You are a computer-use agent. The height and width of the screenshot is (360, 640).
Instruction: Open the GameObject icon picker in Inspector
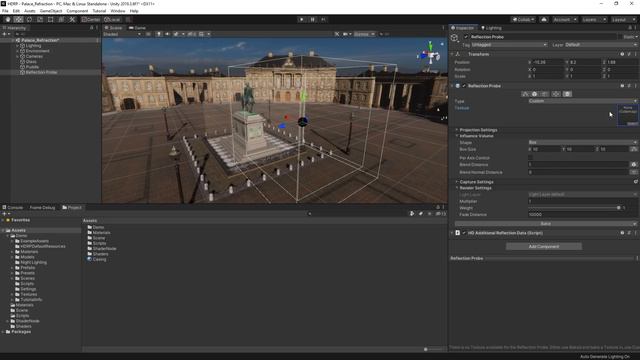455,38
